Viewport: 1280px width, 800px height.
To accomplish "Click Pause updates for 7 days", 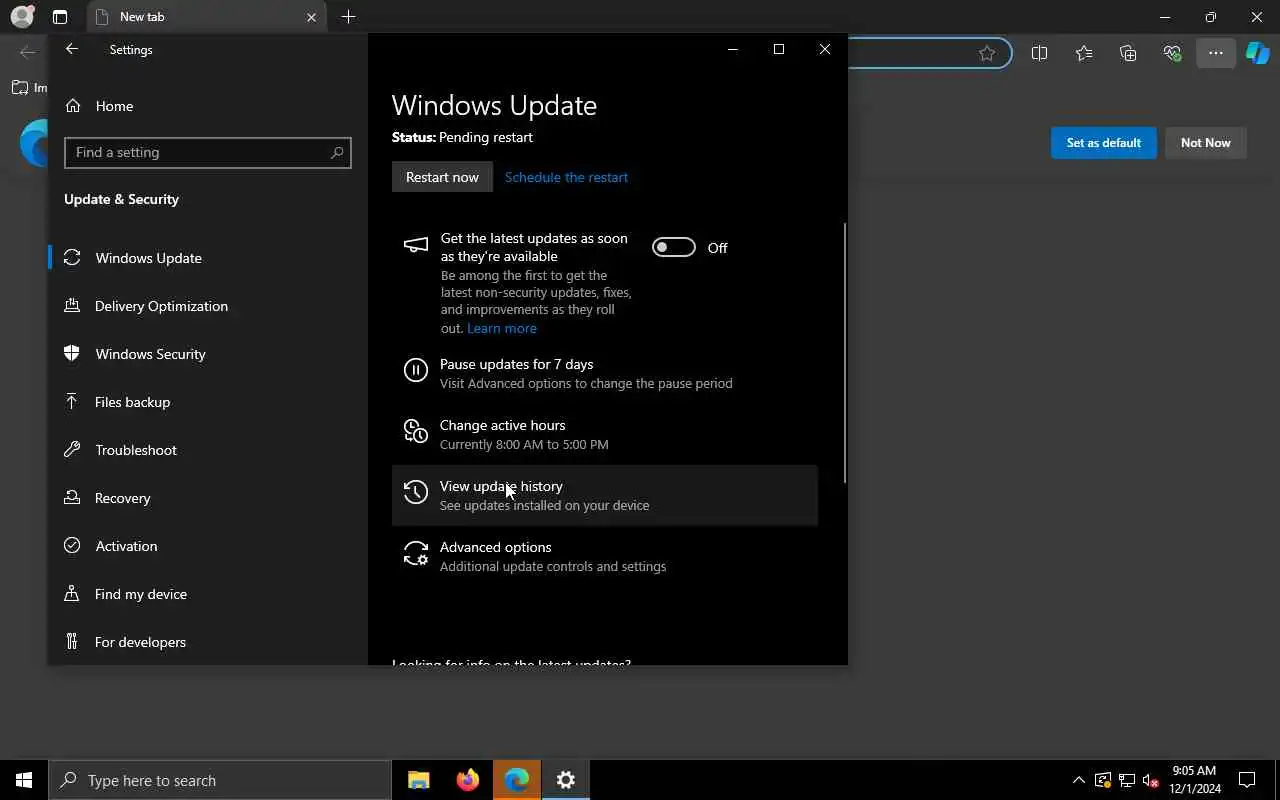I will coord(604,373).
